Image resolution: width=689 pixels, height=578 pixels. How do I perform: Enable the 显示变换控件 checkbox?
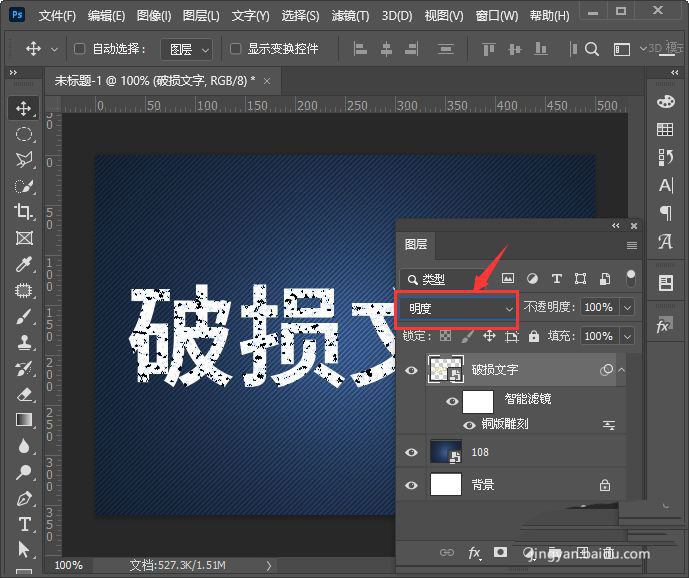236,48
